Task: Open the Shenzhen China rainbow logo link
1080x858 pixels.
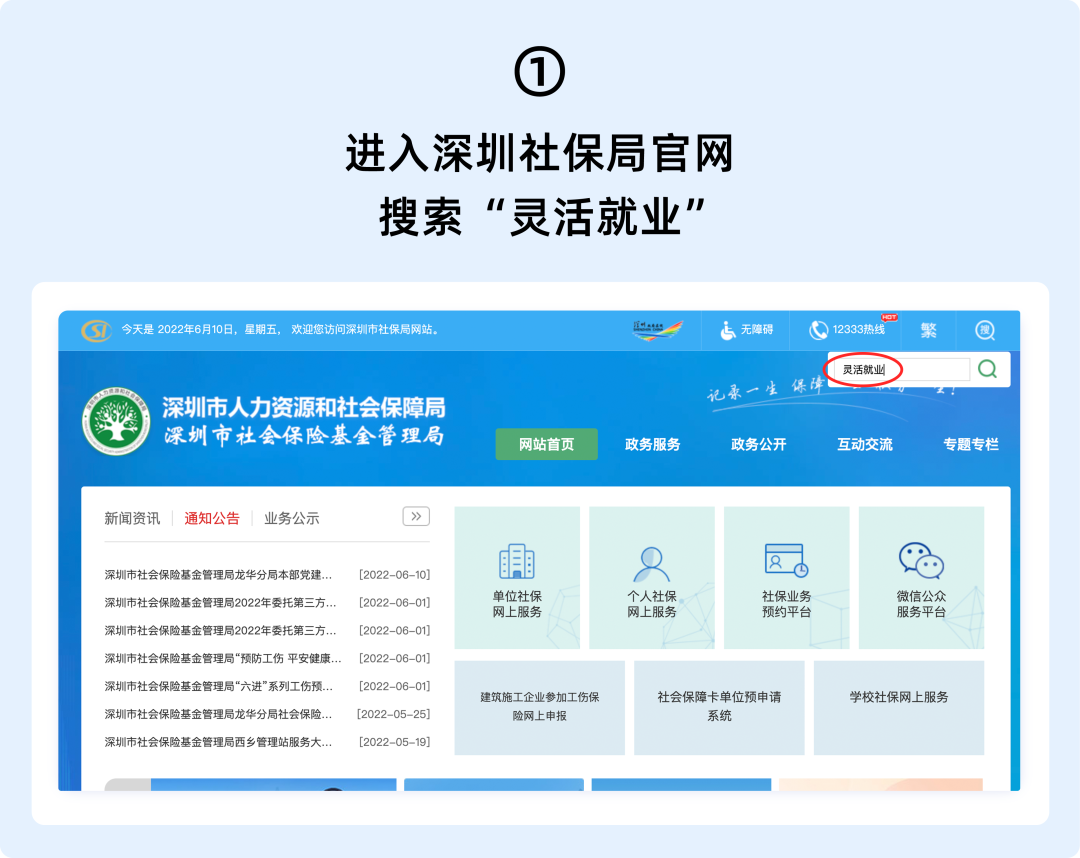Action: point(658,330)
